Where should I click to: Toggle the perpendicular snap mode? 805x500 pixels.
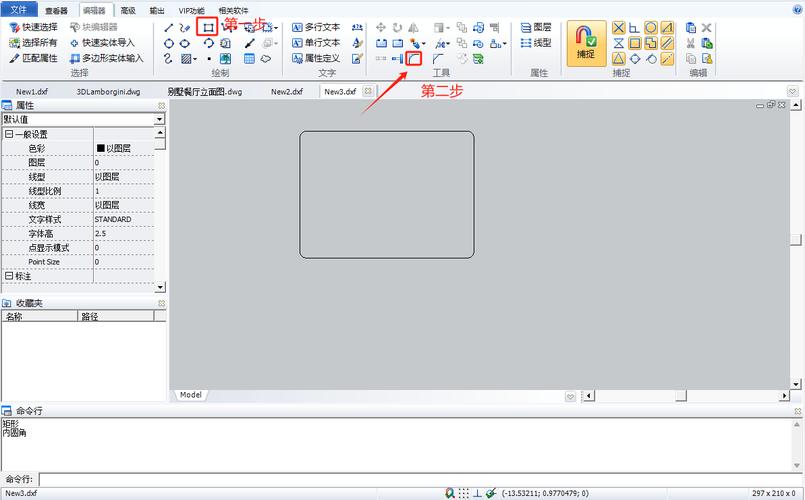coord(635,28)
